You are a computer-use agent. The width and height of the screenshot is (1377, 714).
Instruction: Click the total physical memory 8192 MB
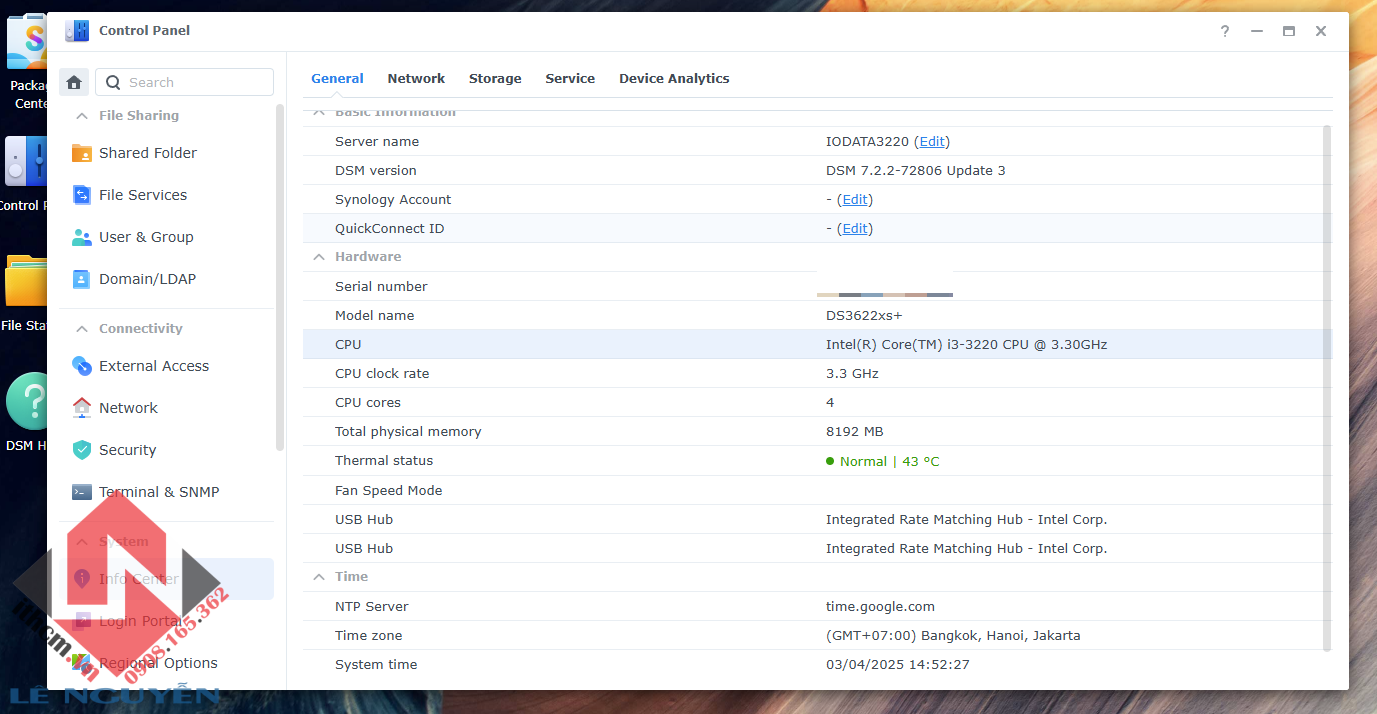coord(855,432)
